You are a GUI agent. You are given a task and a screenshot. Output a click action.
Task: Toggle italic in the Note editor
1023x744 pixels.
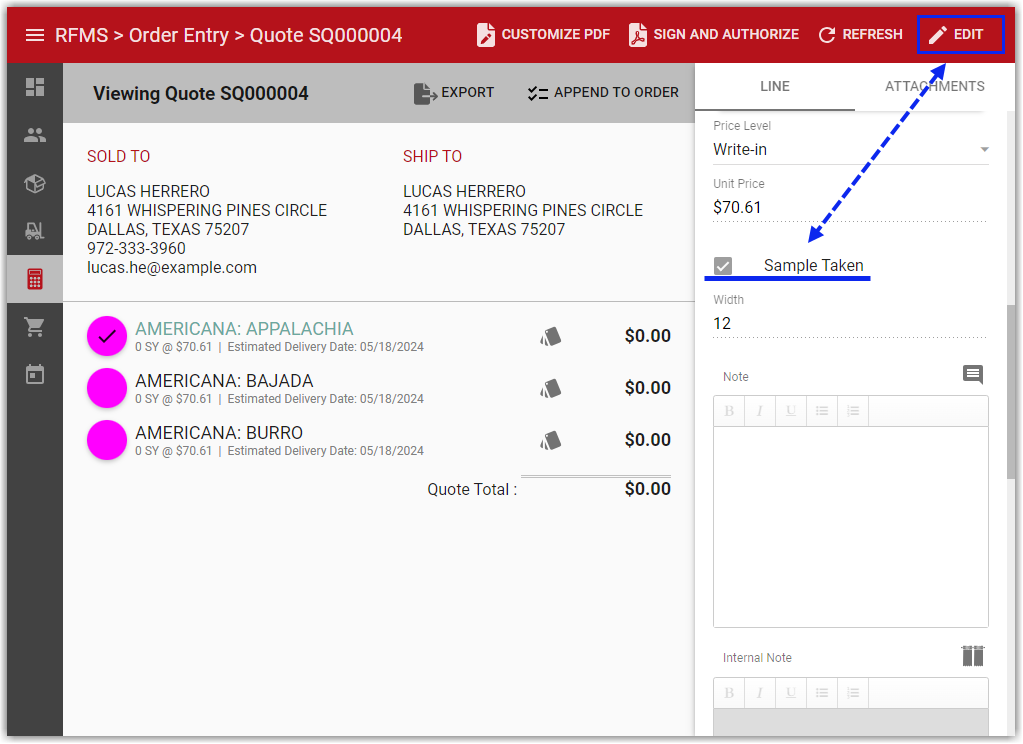pos(760,411)
